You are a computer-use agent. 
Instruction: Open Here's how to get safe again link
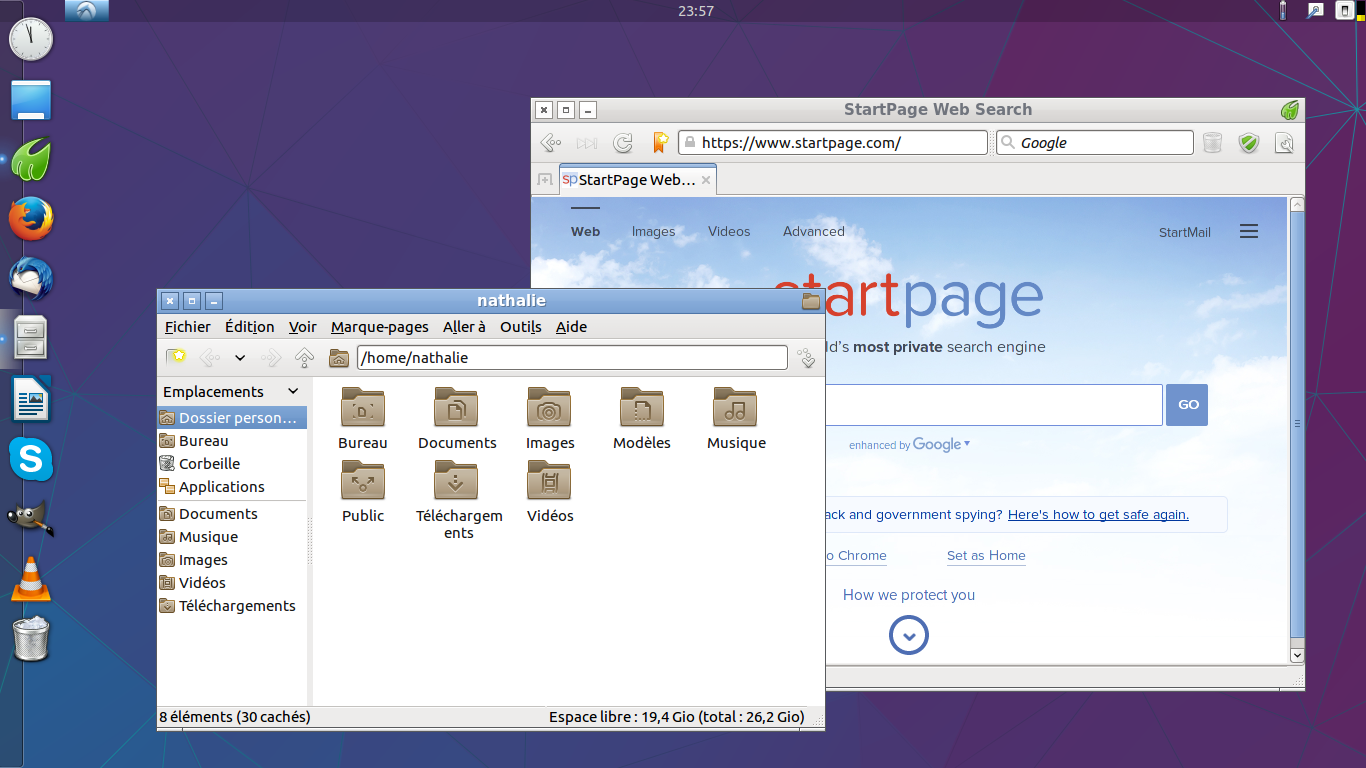click(x=1098, y=515)
